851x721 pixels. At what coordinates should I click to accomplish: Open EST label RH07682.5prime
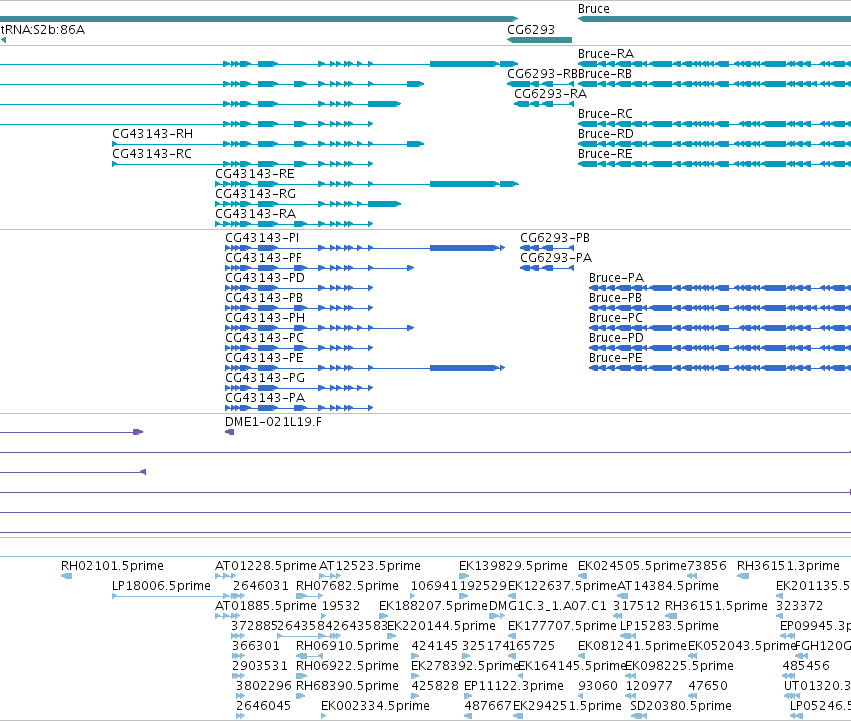(347, 586)
